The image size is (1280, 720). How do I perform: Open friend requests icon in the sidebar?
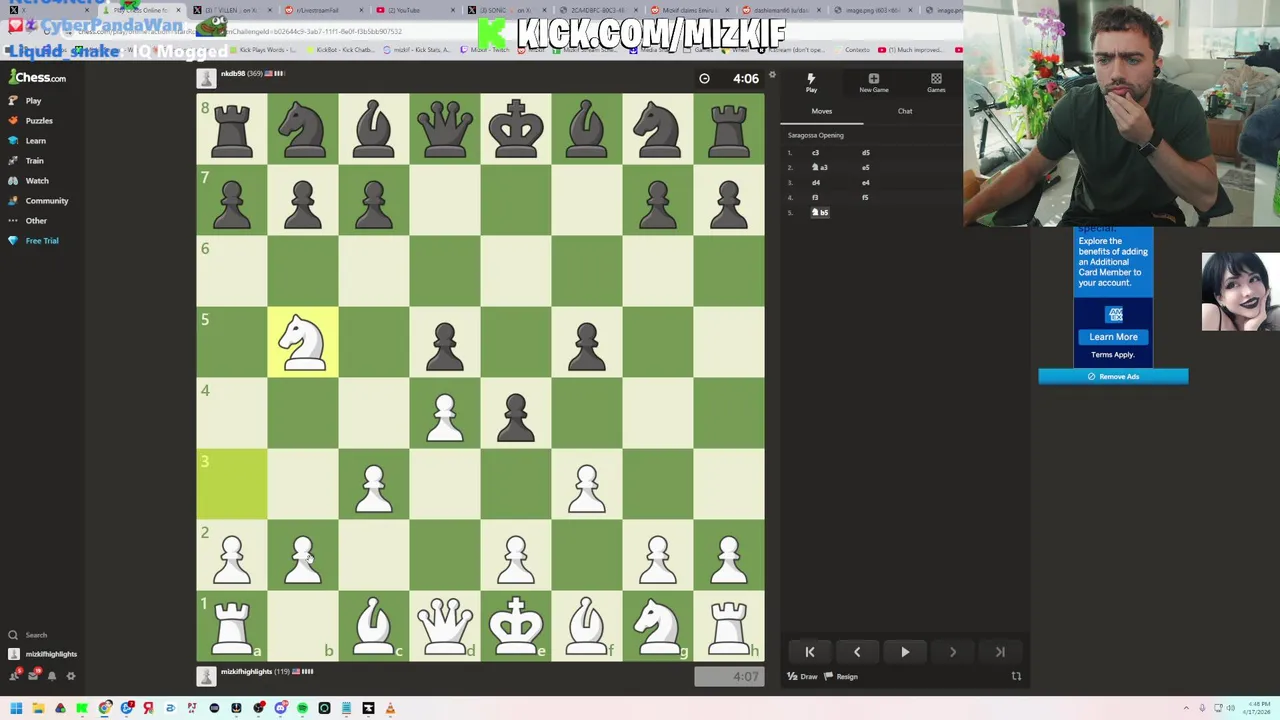click(14, 676)
